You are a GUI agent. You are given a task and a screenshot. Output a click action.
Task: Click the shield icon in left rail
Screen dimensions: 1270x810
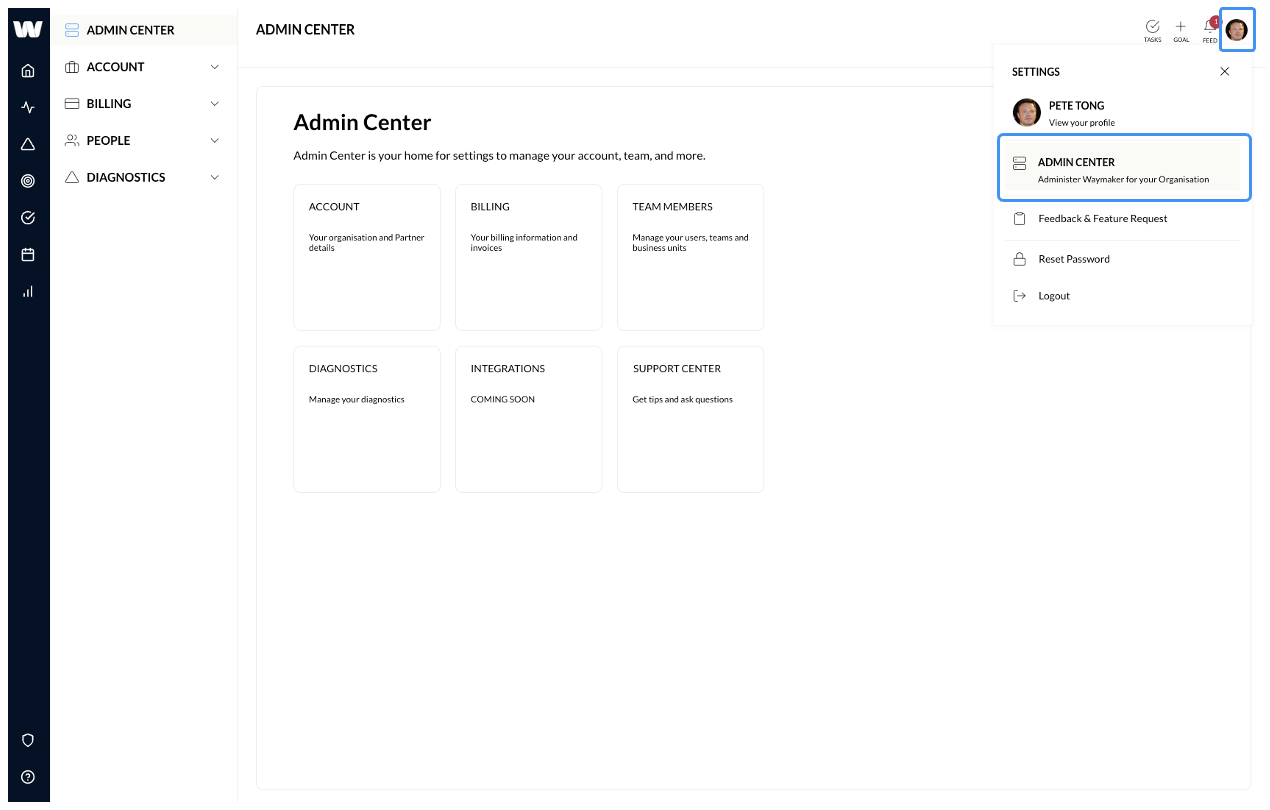point(28,740)
